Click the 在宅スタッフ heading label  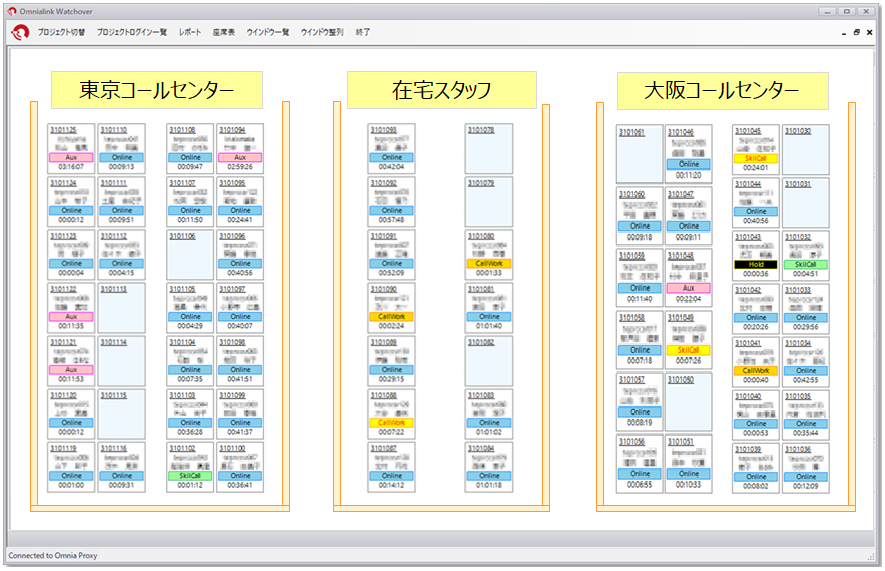tap(441, 90)
